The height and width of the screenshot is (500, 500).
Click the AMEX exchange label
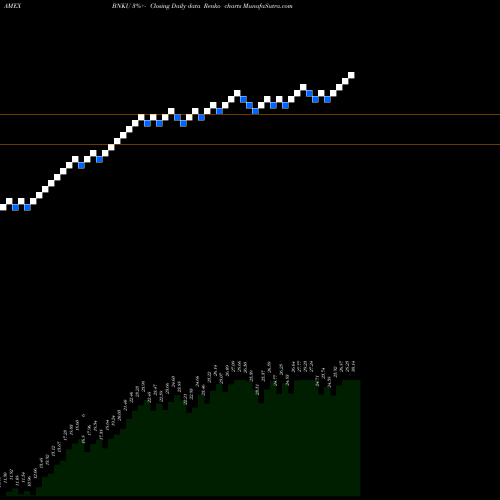point(13,6)
